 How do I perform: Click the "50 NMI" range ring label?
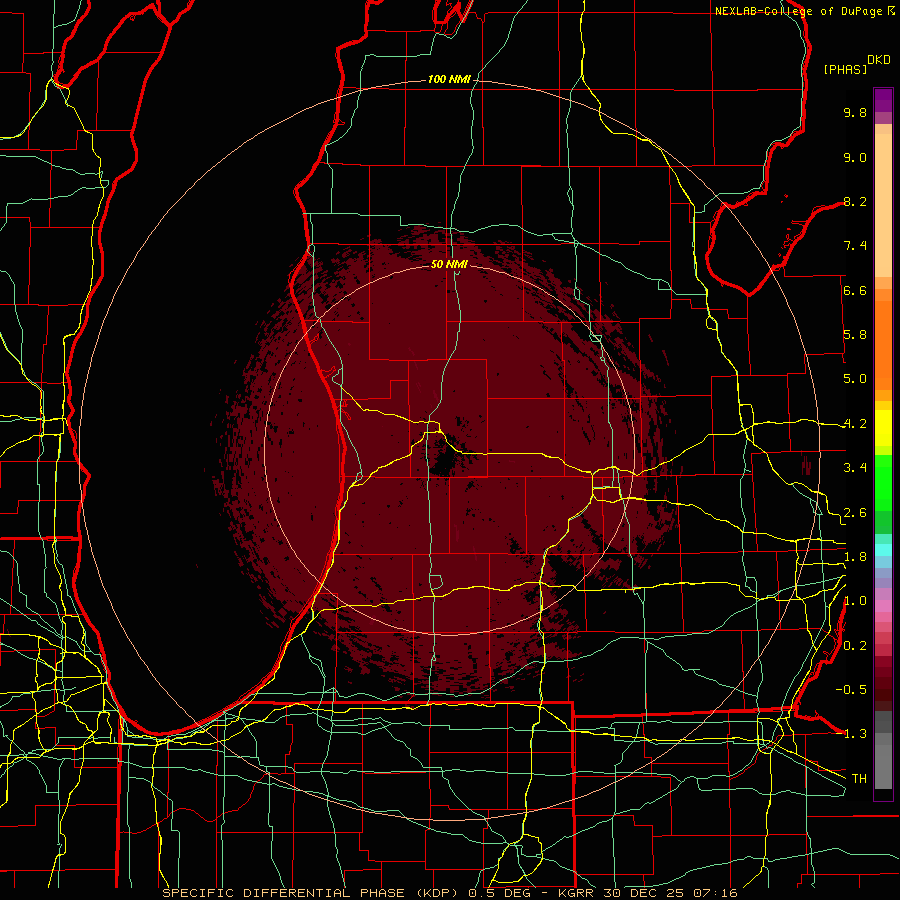pyautogui.click(x=449, y=264)
